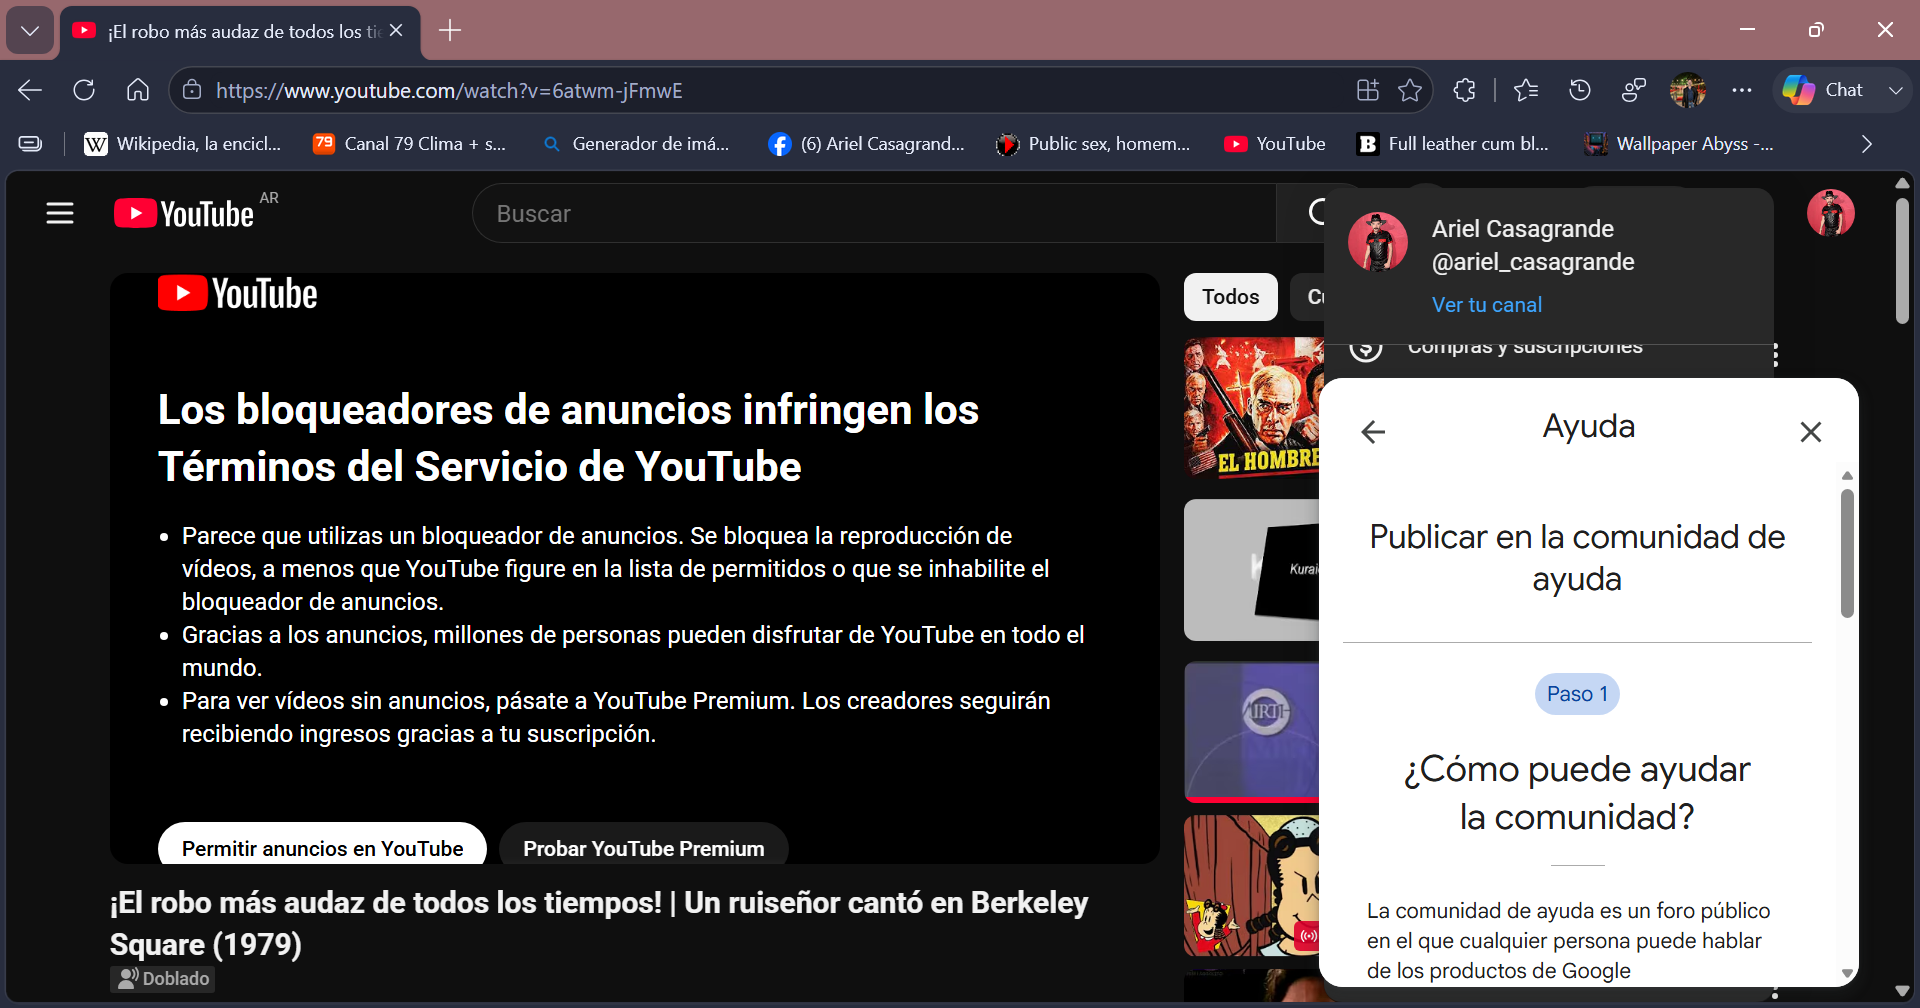Open Canal 79 Clima bookmark
Image resolution: width=1920 pixels, height=1008 pixels.
tap(410, 144)
